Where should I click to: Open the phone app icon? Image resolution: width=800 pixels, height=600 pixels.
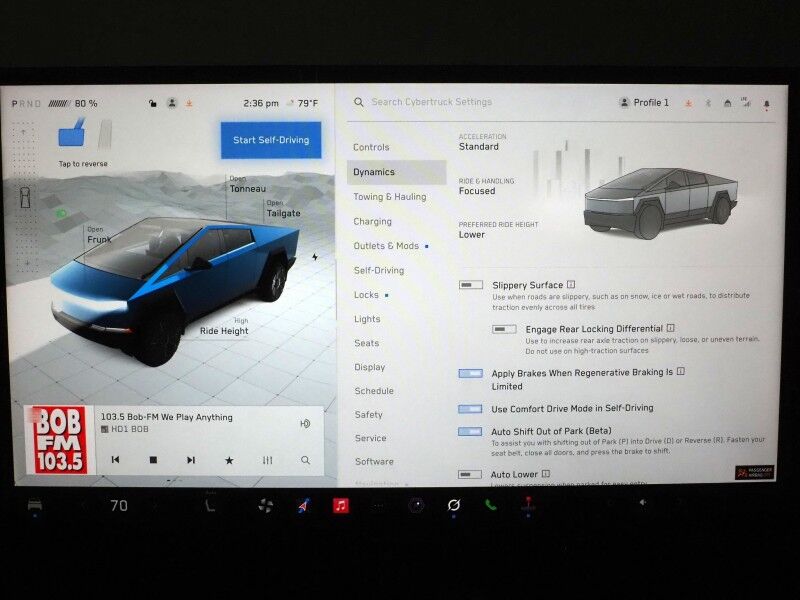coord(491,506)
